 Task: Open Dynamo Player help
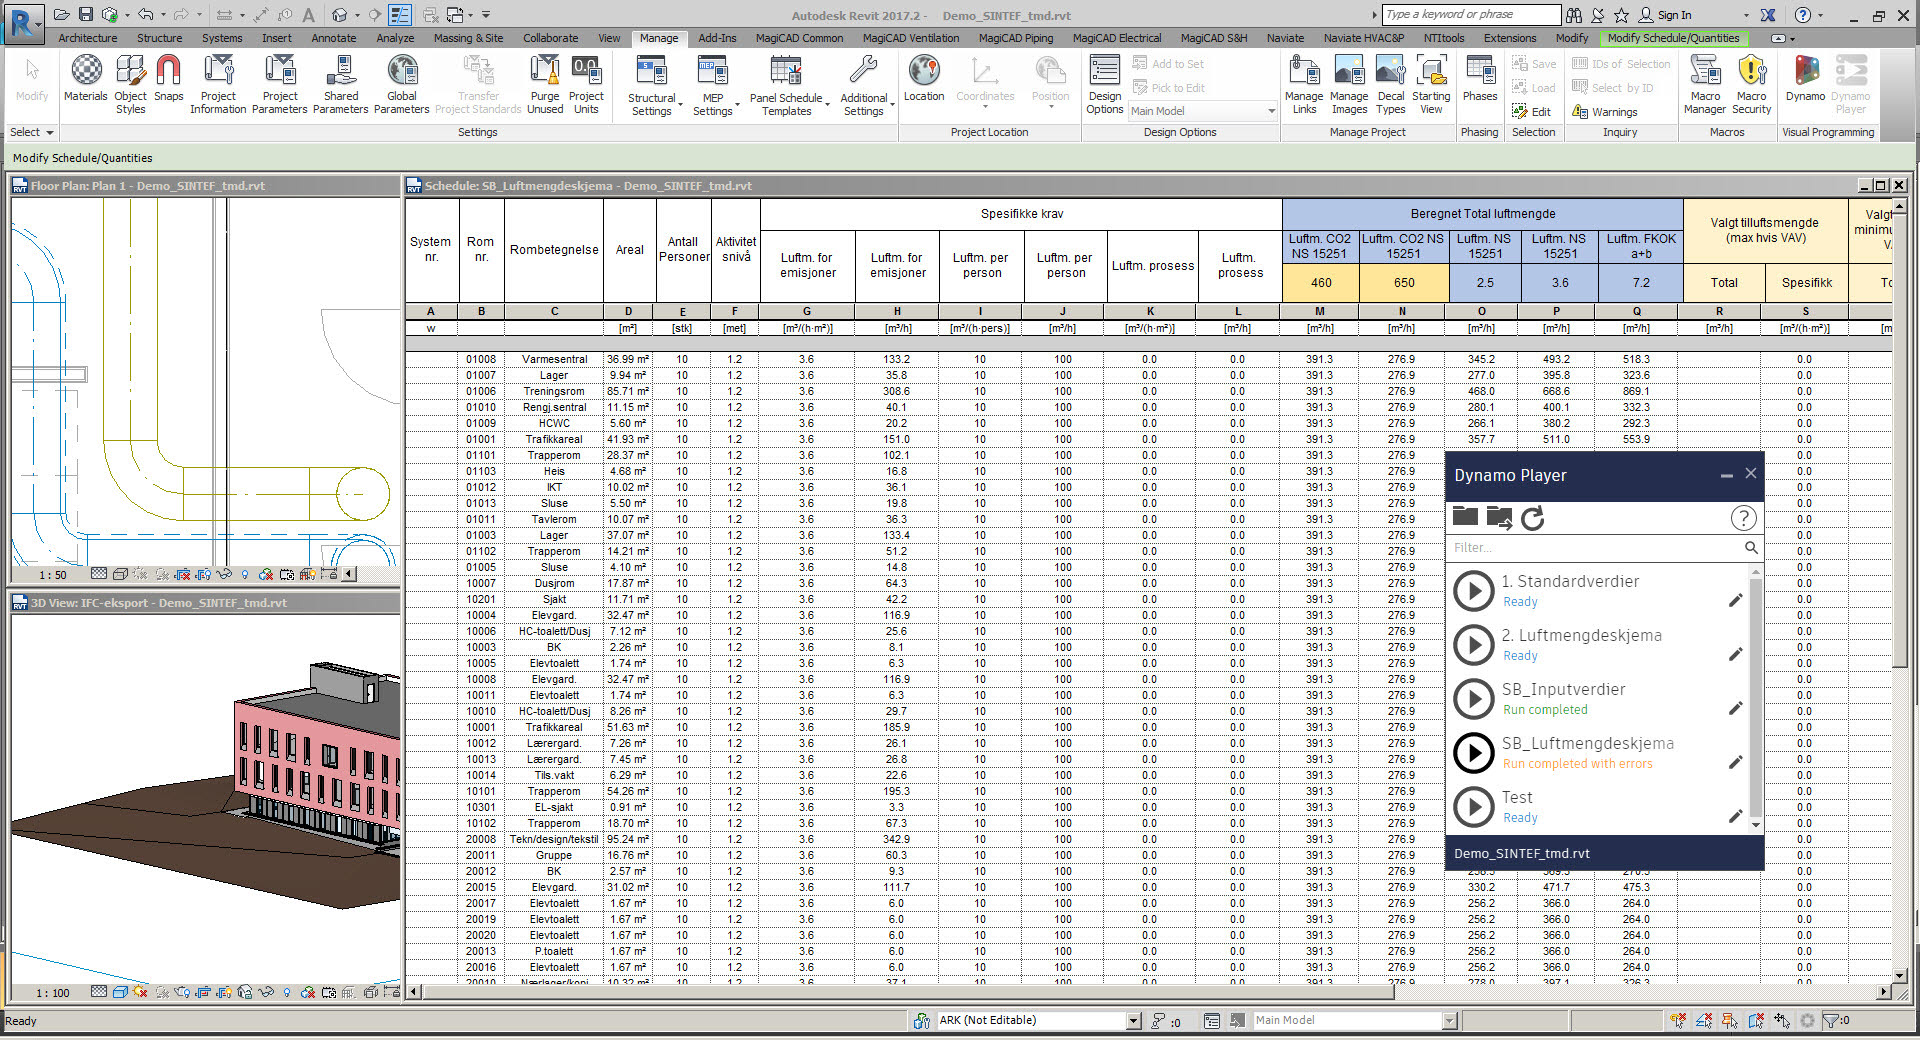tap(1743, 518)
